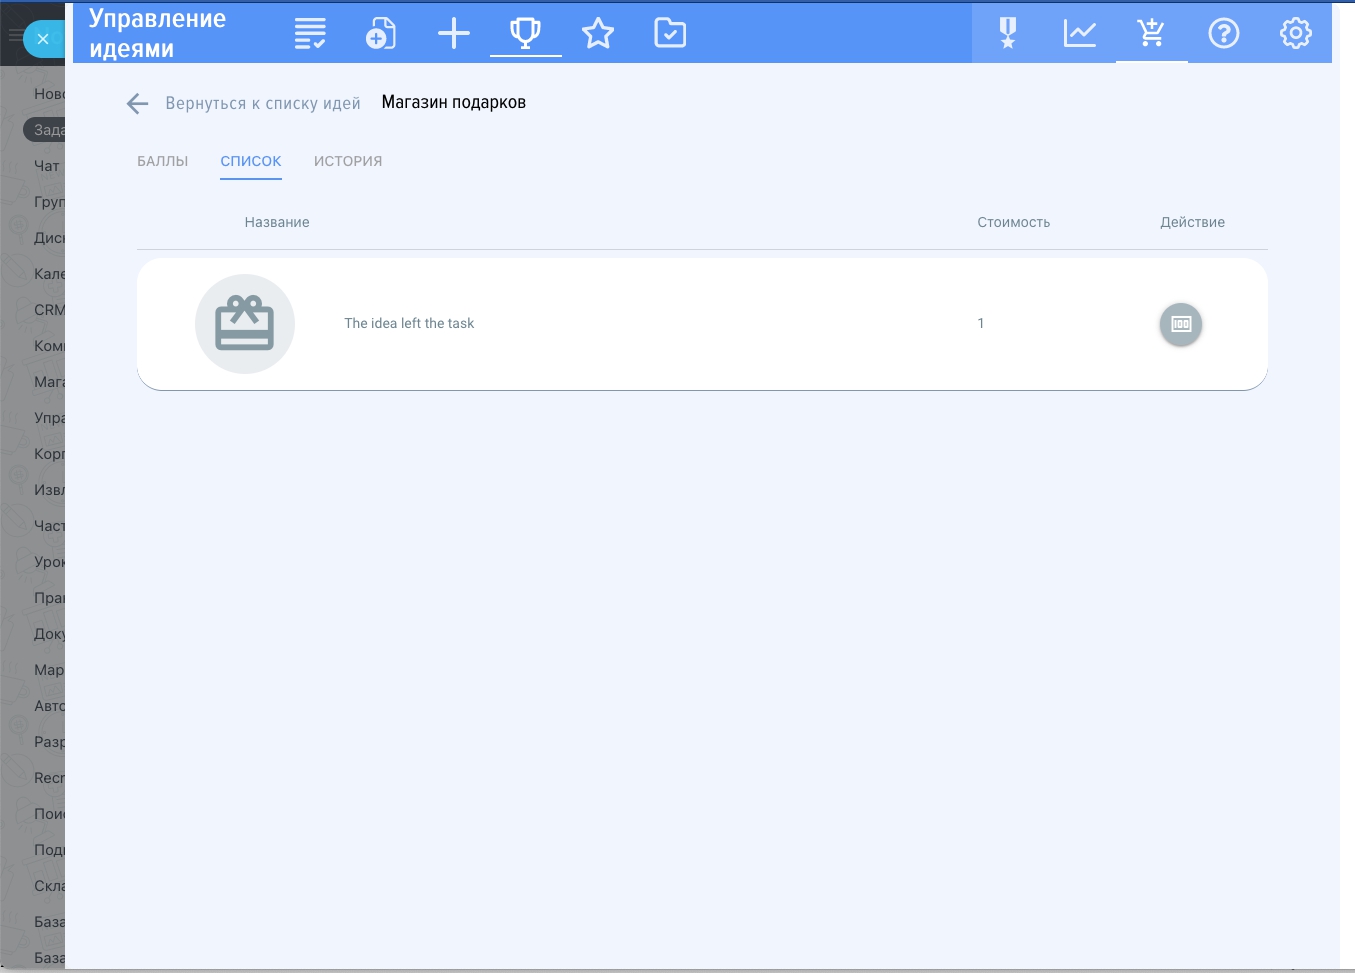Screen dimensions: 1355x973
Task: Click the gift thumbnail image
Action: point(245,324)
